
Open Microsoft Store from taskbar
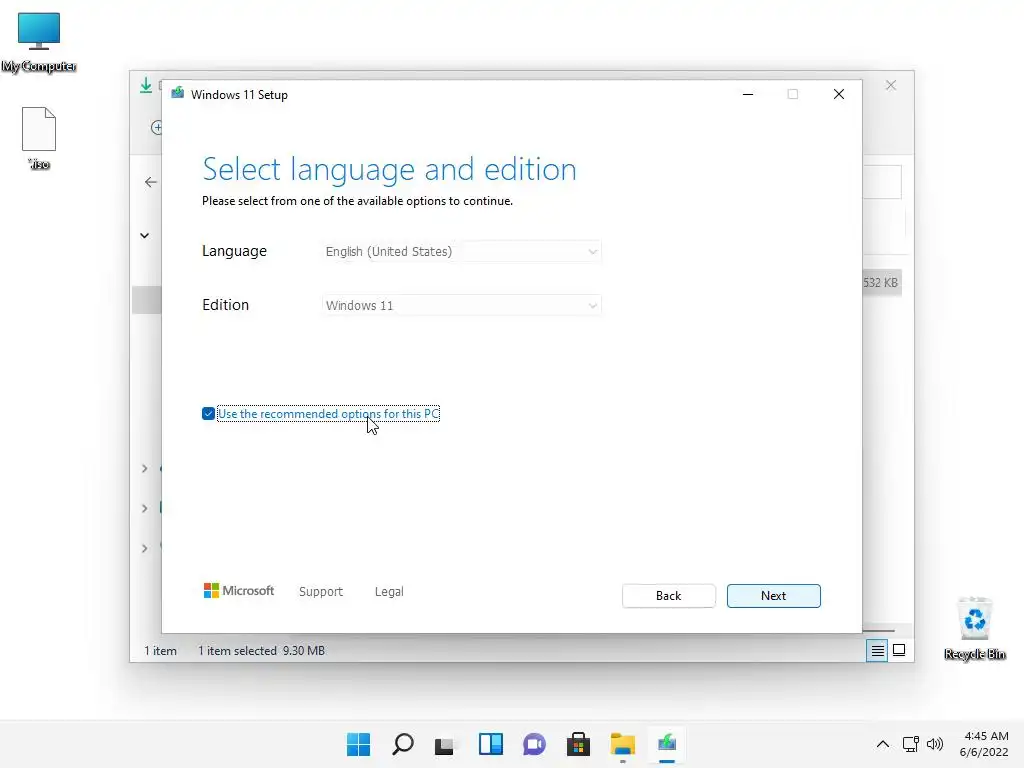click(578, 744)
